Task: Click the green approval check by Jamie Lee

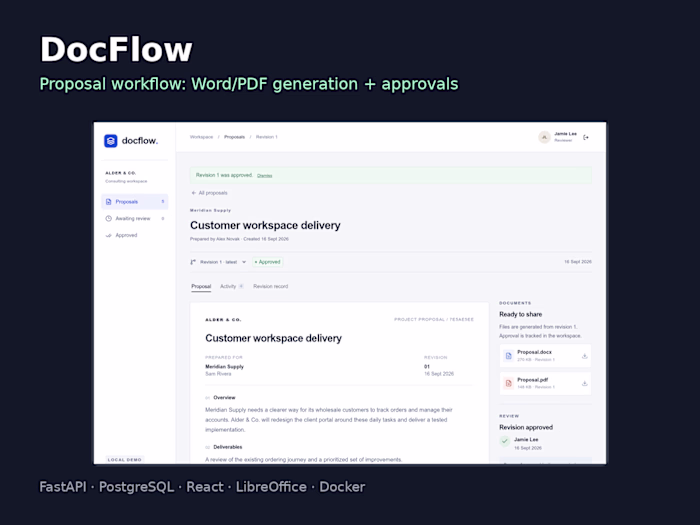Action: tap(504, 441)
